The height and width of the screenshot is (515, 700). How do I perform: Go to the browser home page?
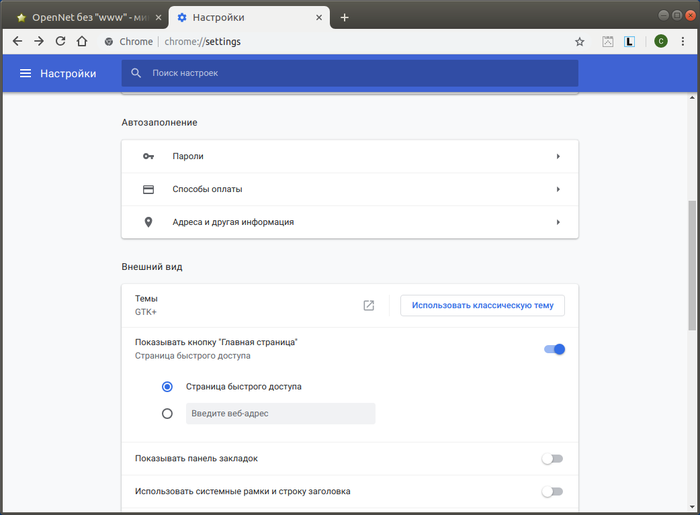click(x=82, y=41)
